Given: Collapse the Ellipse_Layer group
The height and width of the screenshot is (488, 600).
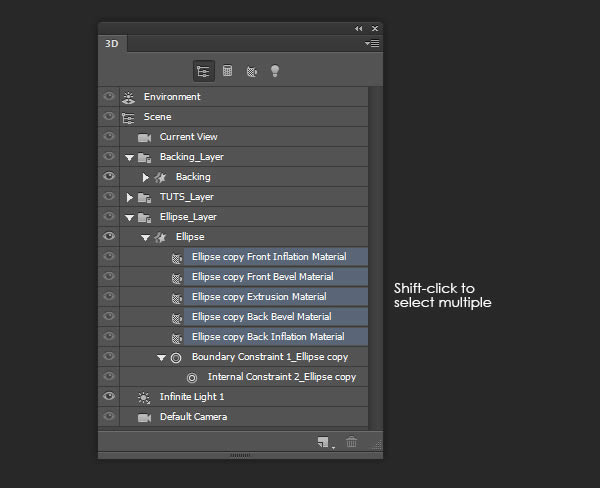Looking at the screenshot, I should pos(129,218).
